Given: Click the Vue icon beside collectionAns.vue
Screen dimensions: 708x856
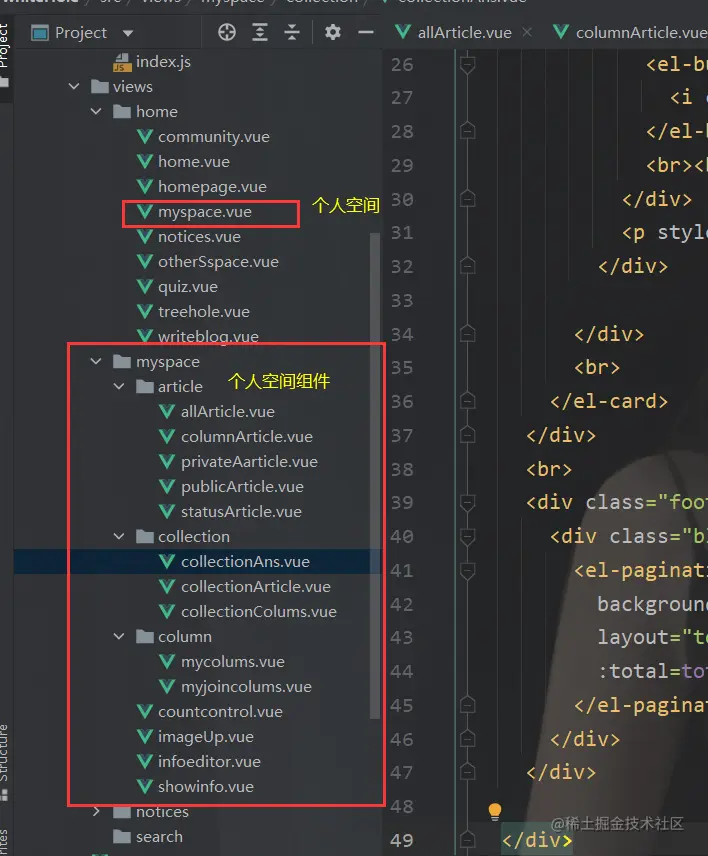Looking at the screenshot, I should point(167,562).
